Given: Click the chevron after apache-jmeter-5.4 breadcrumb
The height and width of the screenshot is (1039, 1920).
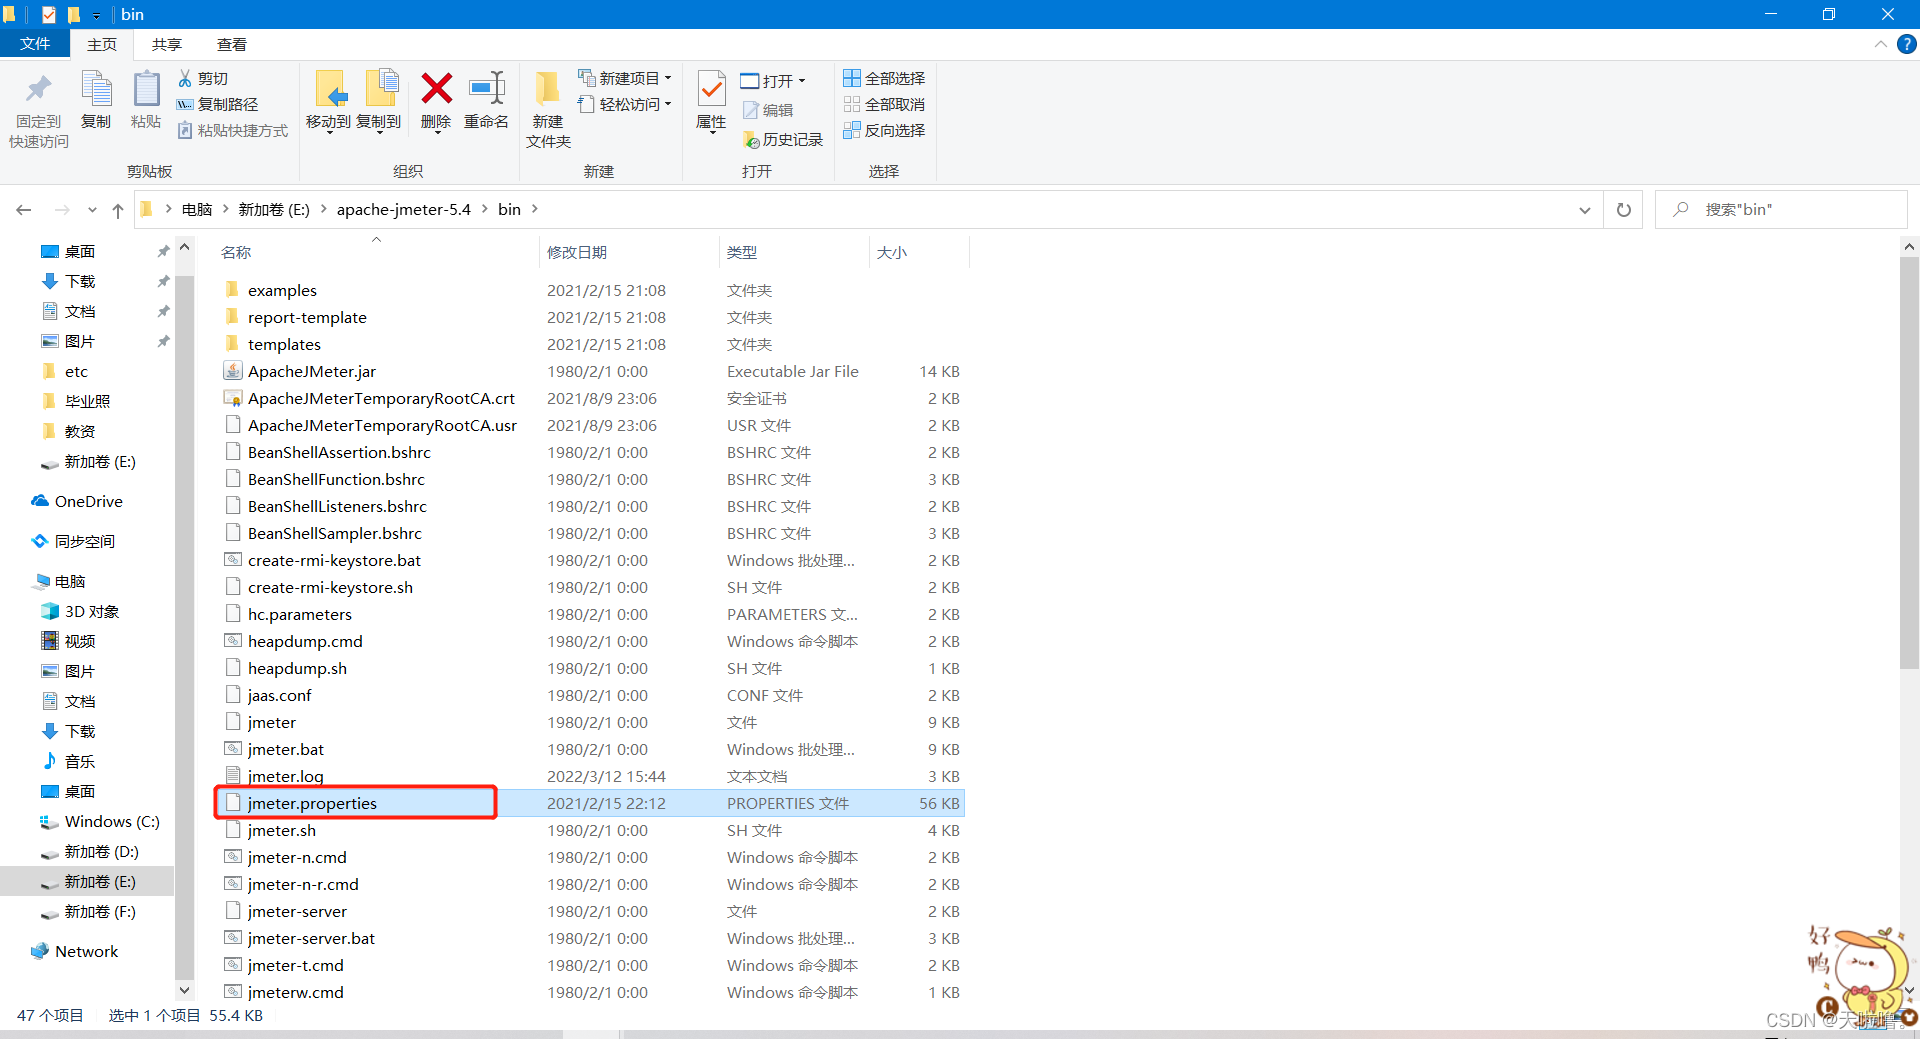Looking at the screenshot, I should point(485,209).
